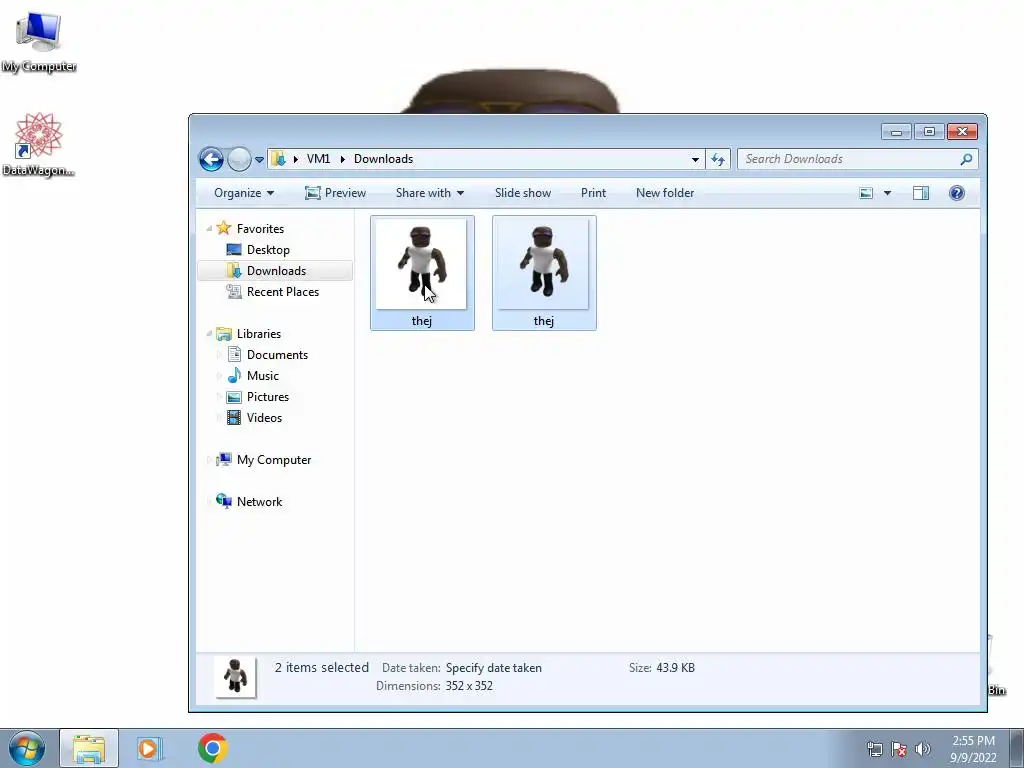Viewport: 1024px width, 768px height.
Task: Maximize the Downloads window
Action: (929, 132)
